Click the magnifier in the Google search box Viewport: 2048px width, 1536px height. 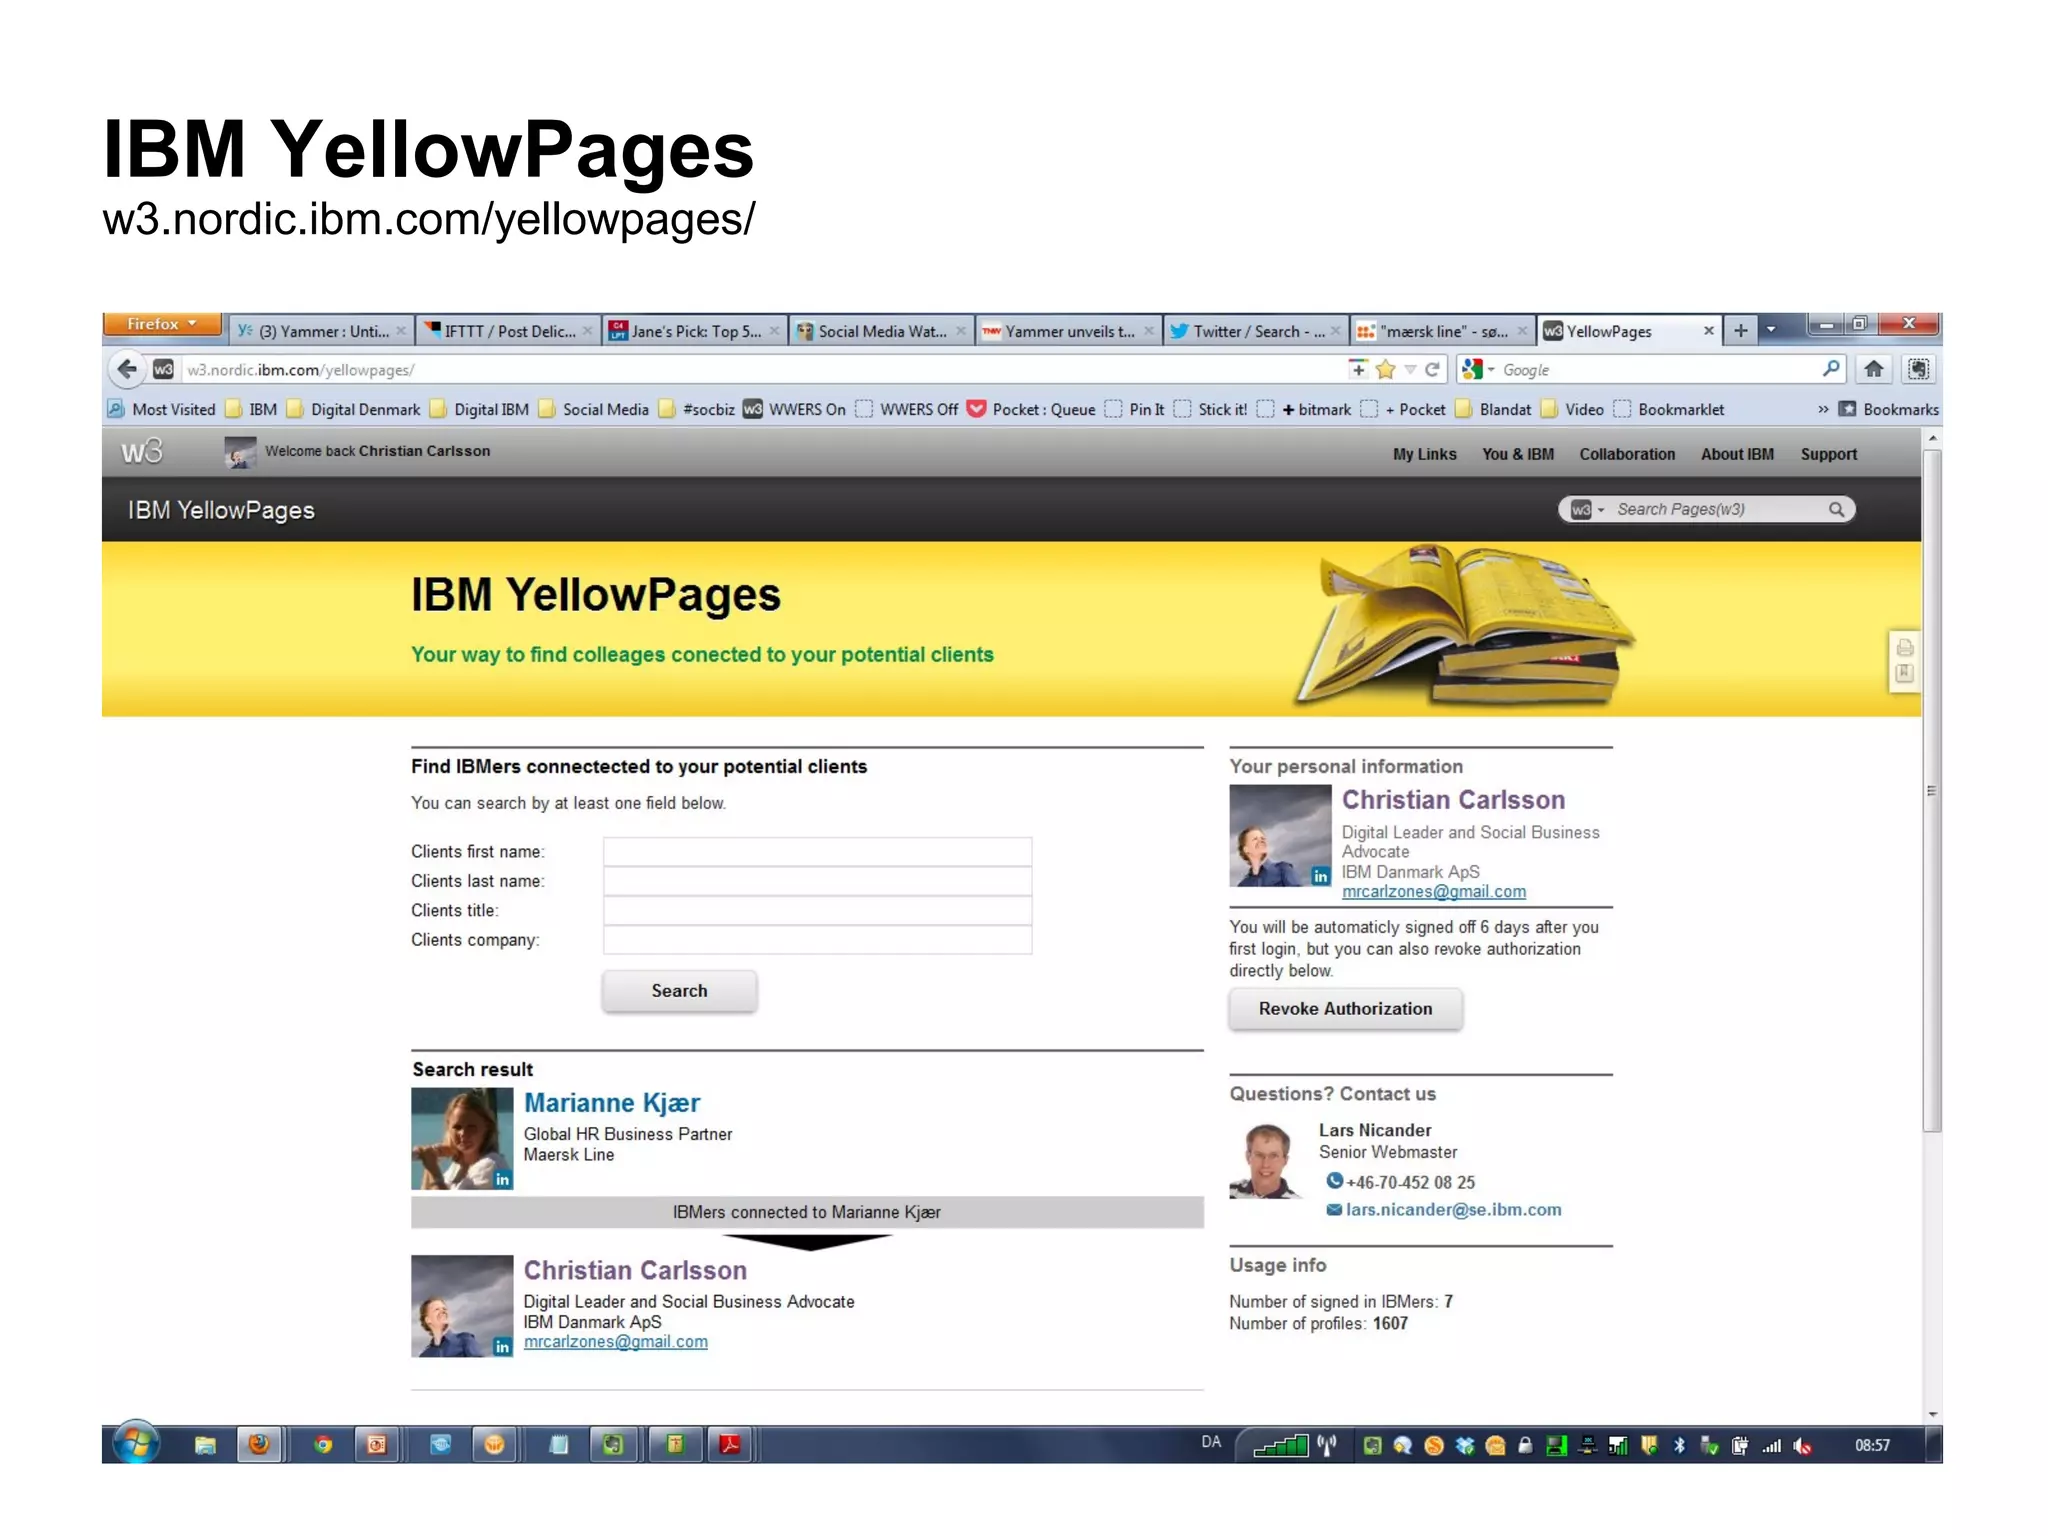(x=1830, y=369)
